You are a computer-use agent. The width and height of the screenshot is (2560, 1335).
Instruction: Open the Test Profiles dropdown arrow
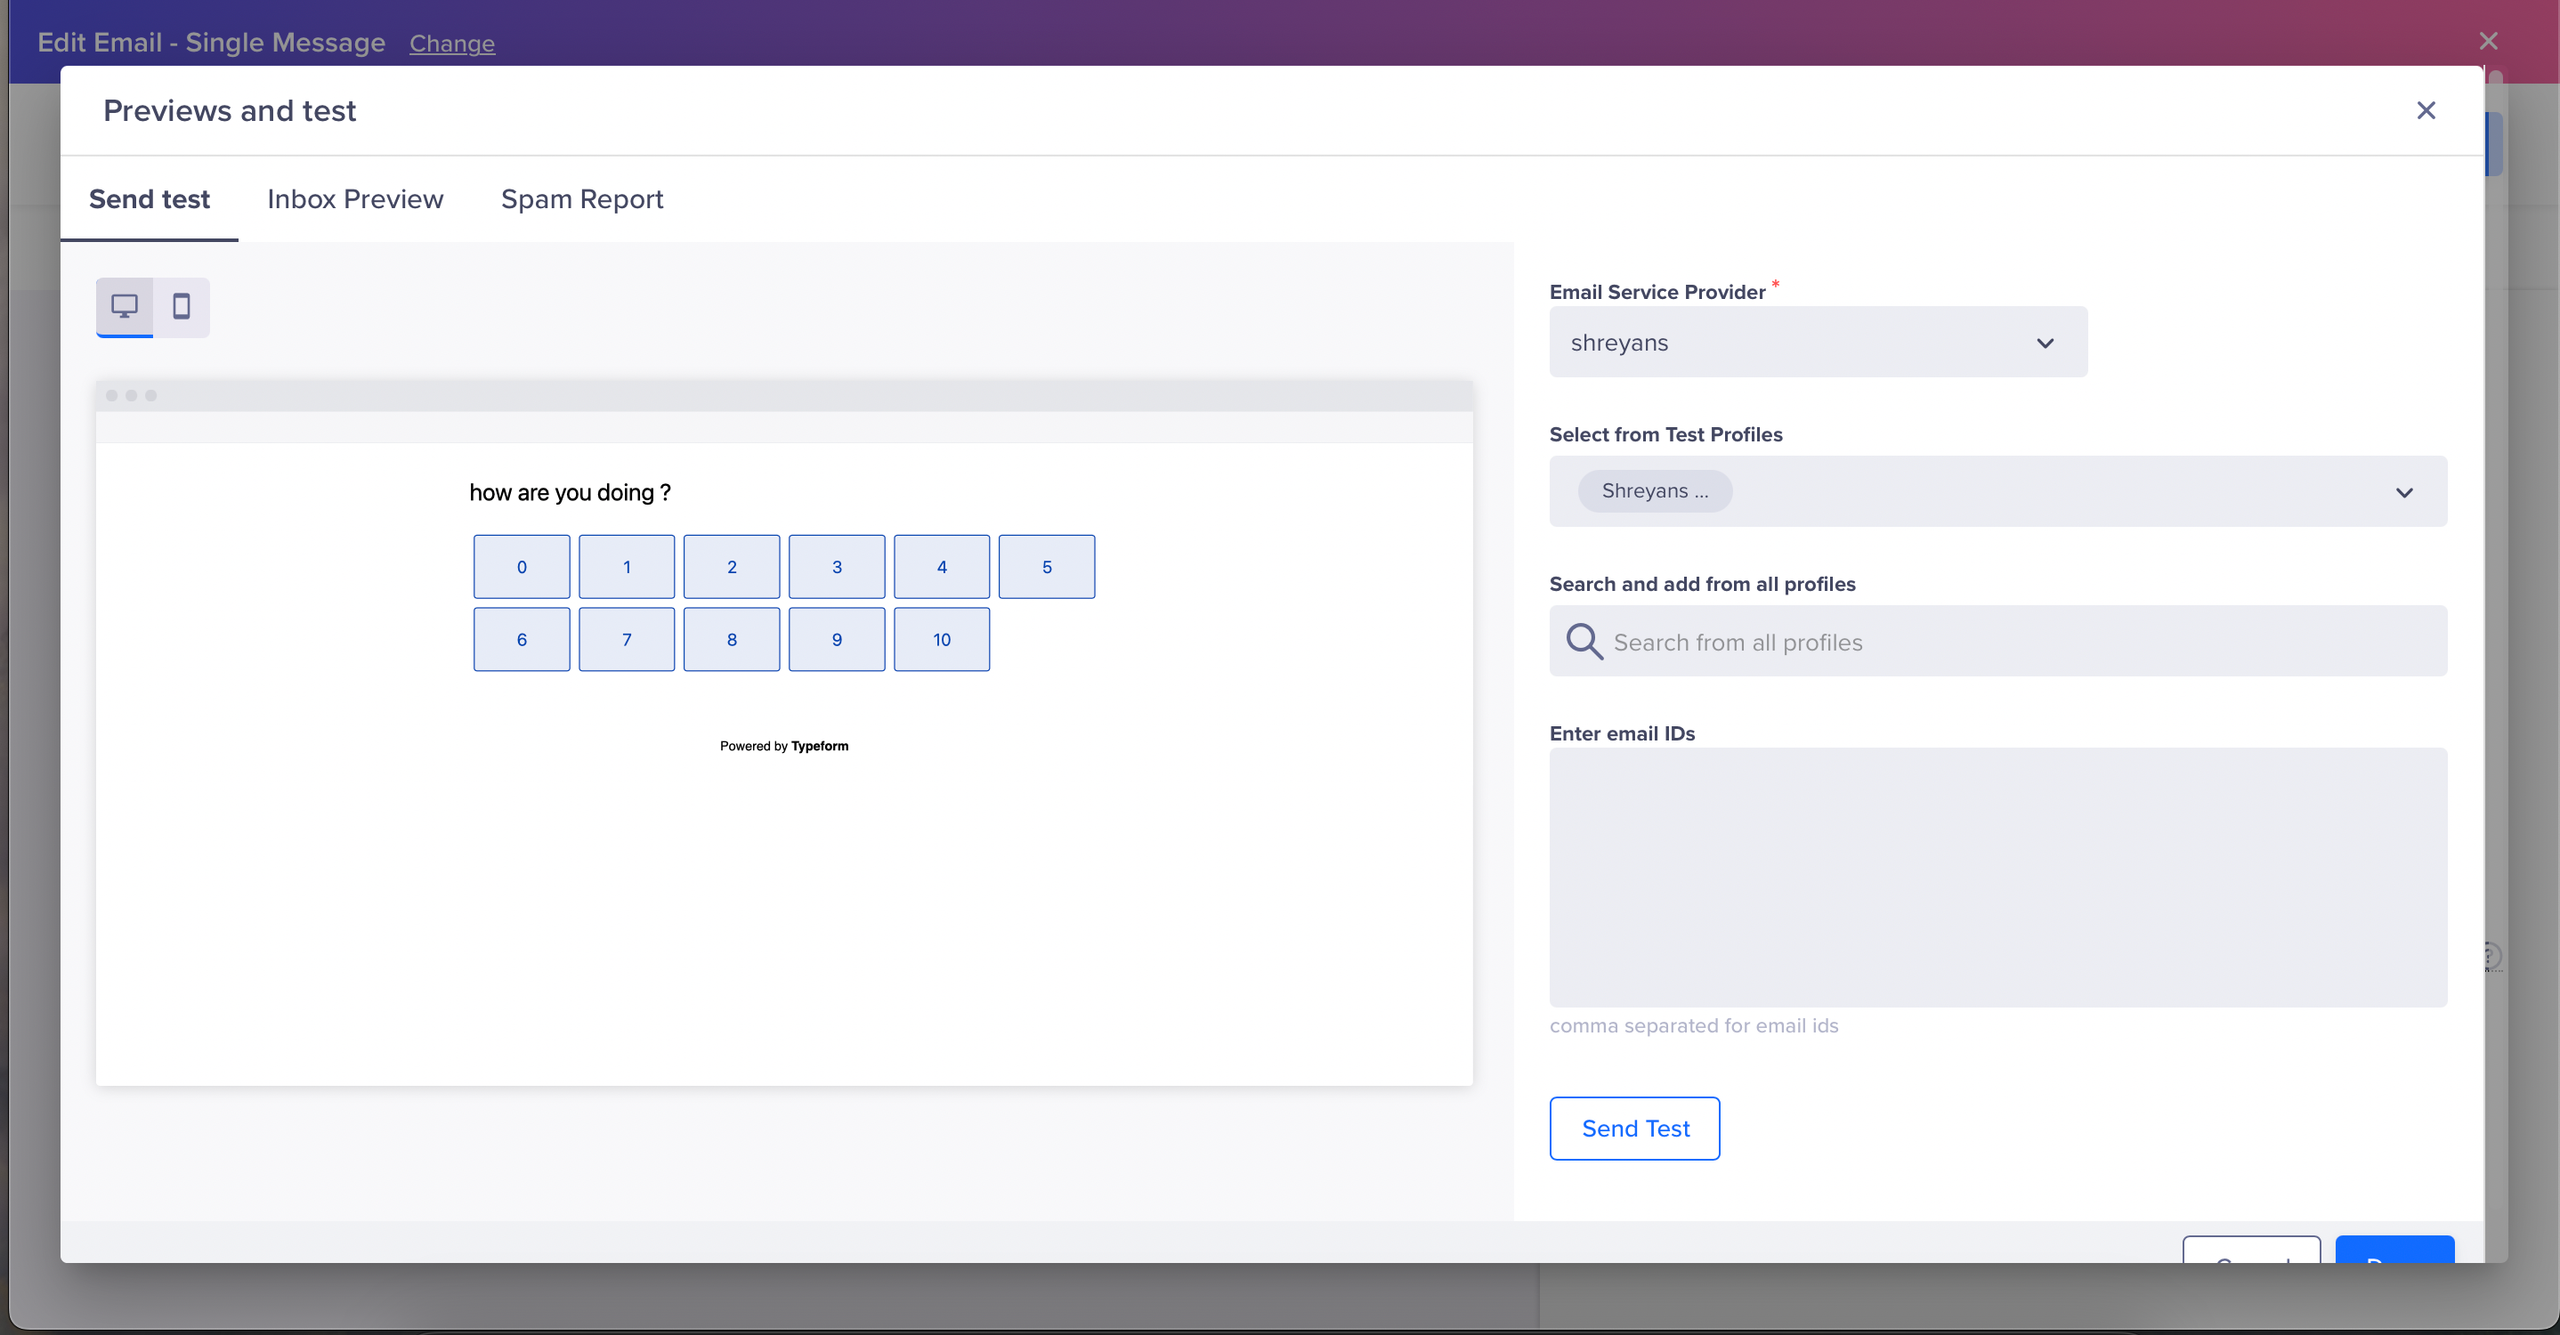pos(2404,492)
